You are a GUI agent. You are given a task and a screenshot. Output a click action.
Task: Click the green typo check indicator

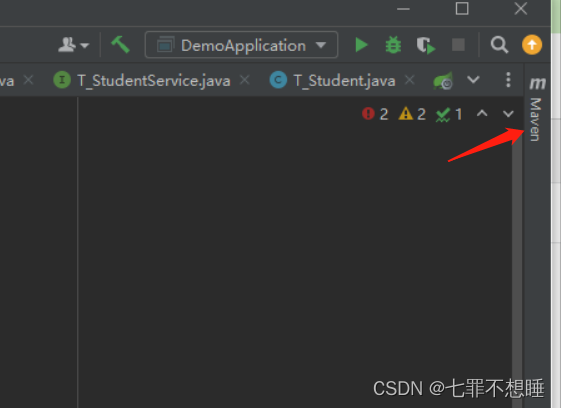pyautogui.click(x=449, y=115)
